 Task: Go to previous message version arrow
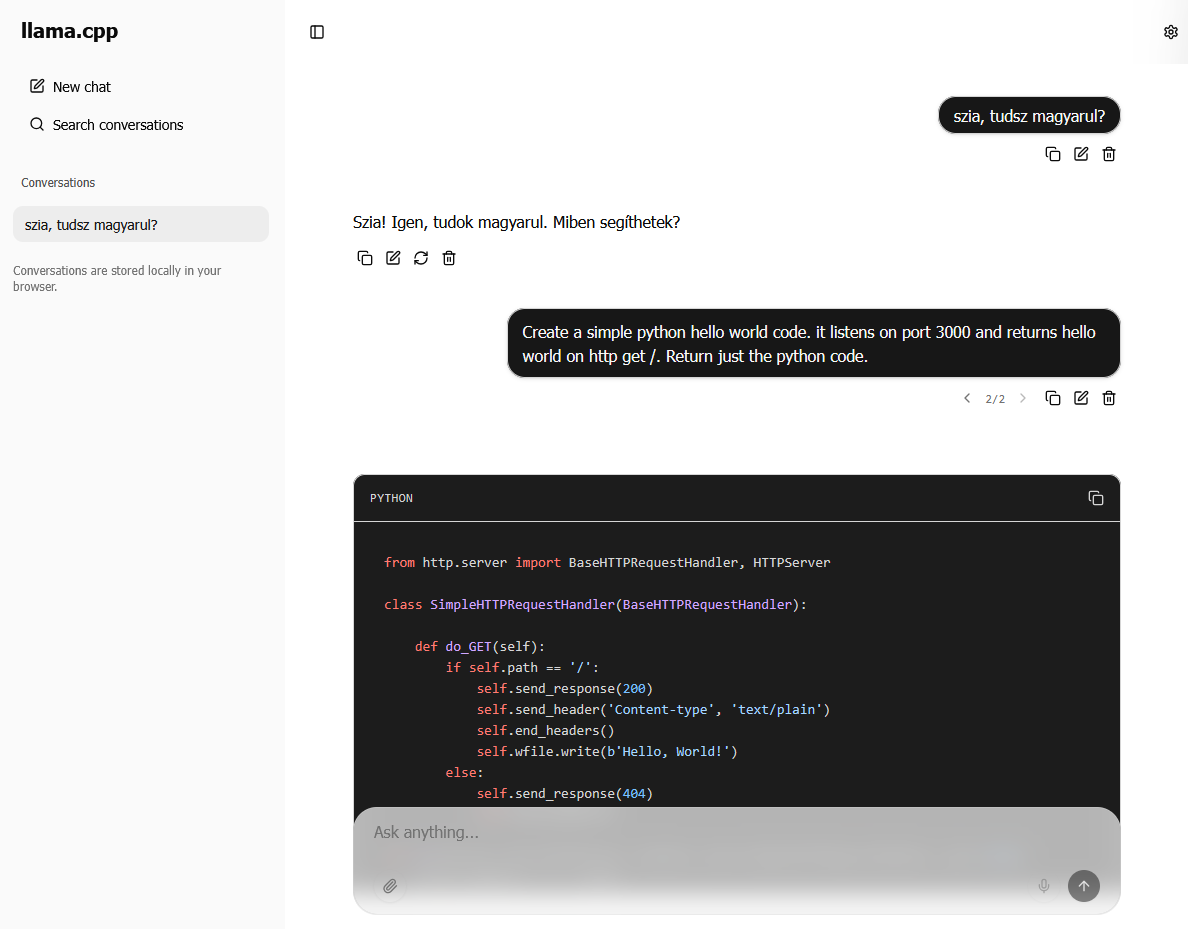[x=967, y=398]
